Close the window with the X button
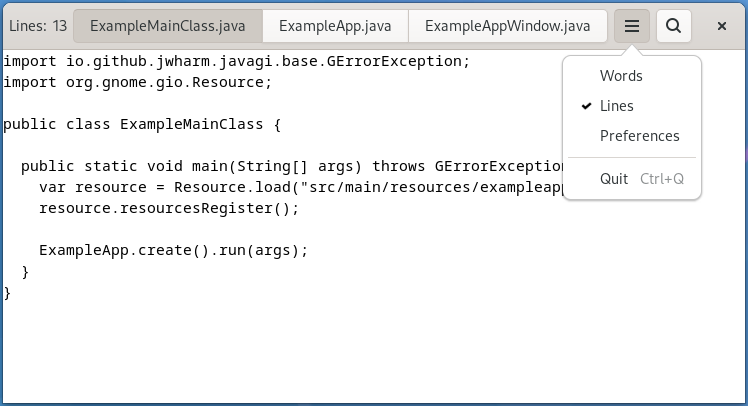Screen dimensions: 748x406 coord(722,26)
